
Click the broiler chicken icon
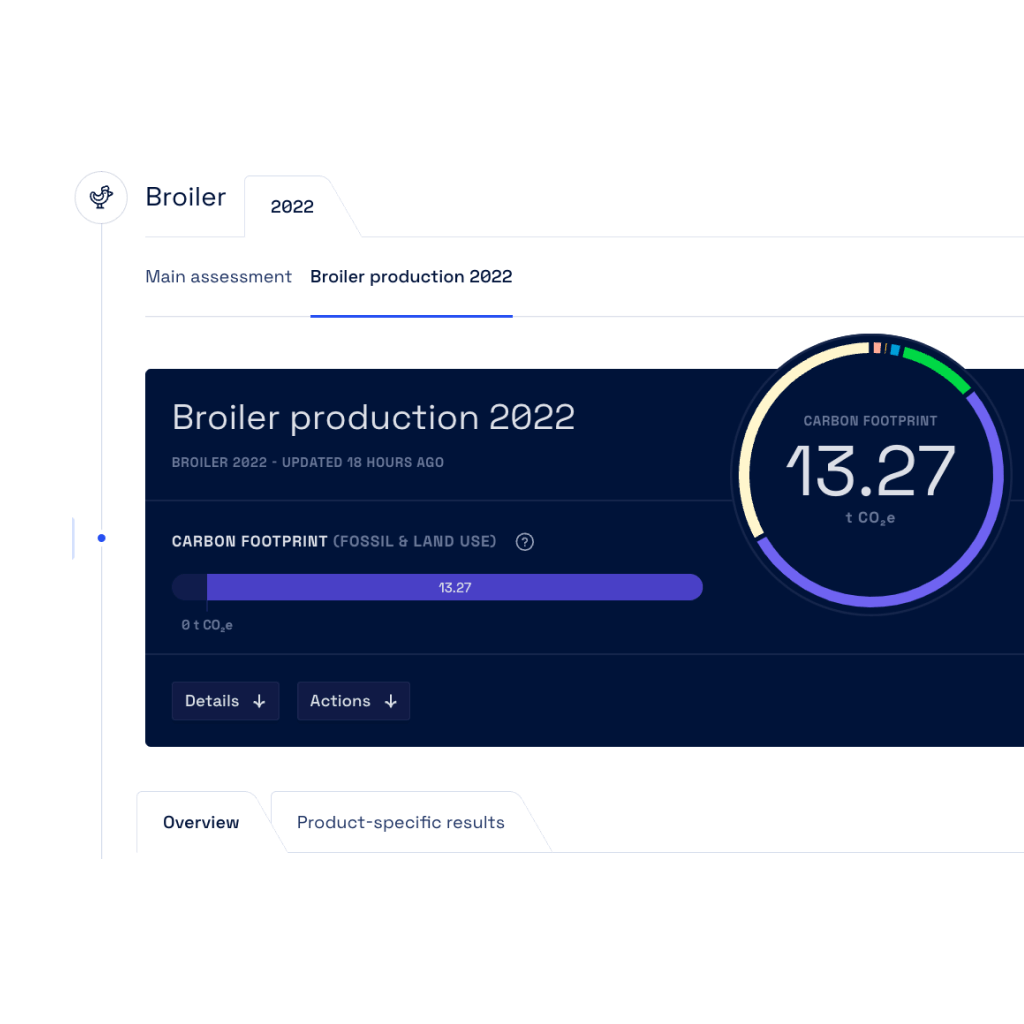click(101, 197)
